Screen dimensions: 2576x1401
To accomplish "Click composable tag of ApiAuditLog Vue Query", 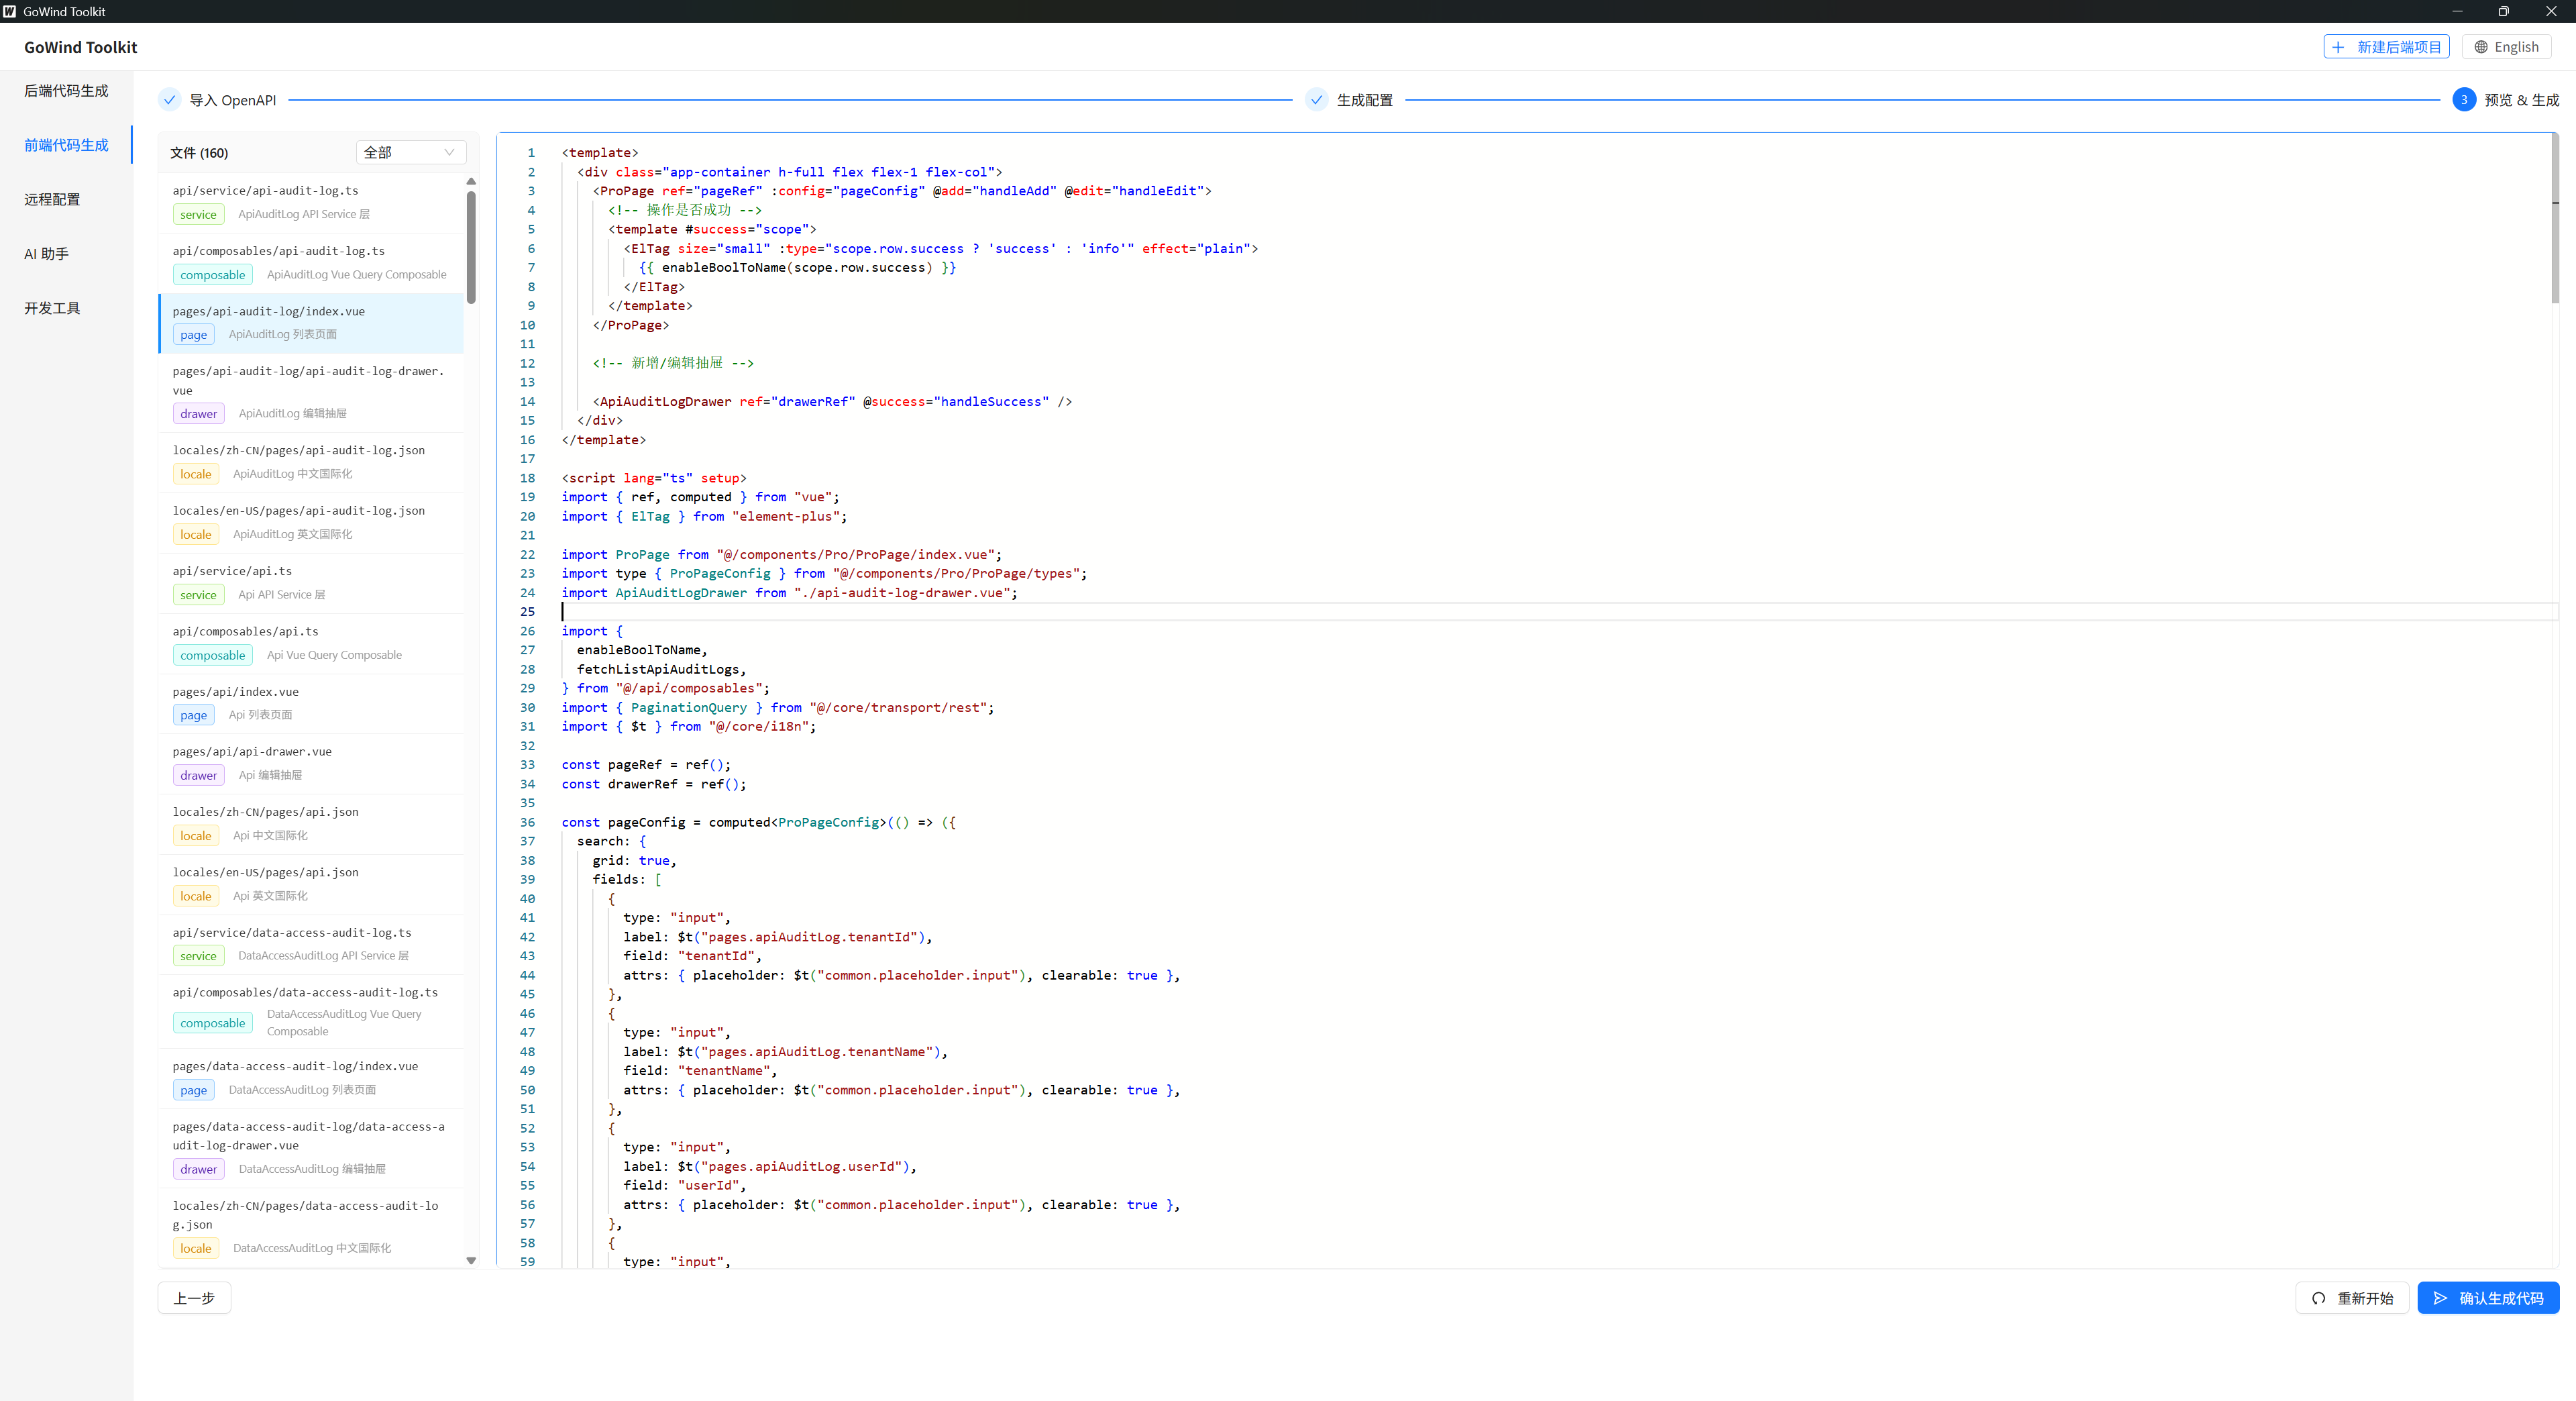I will coord(213,275).
